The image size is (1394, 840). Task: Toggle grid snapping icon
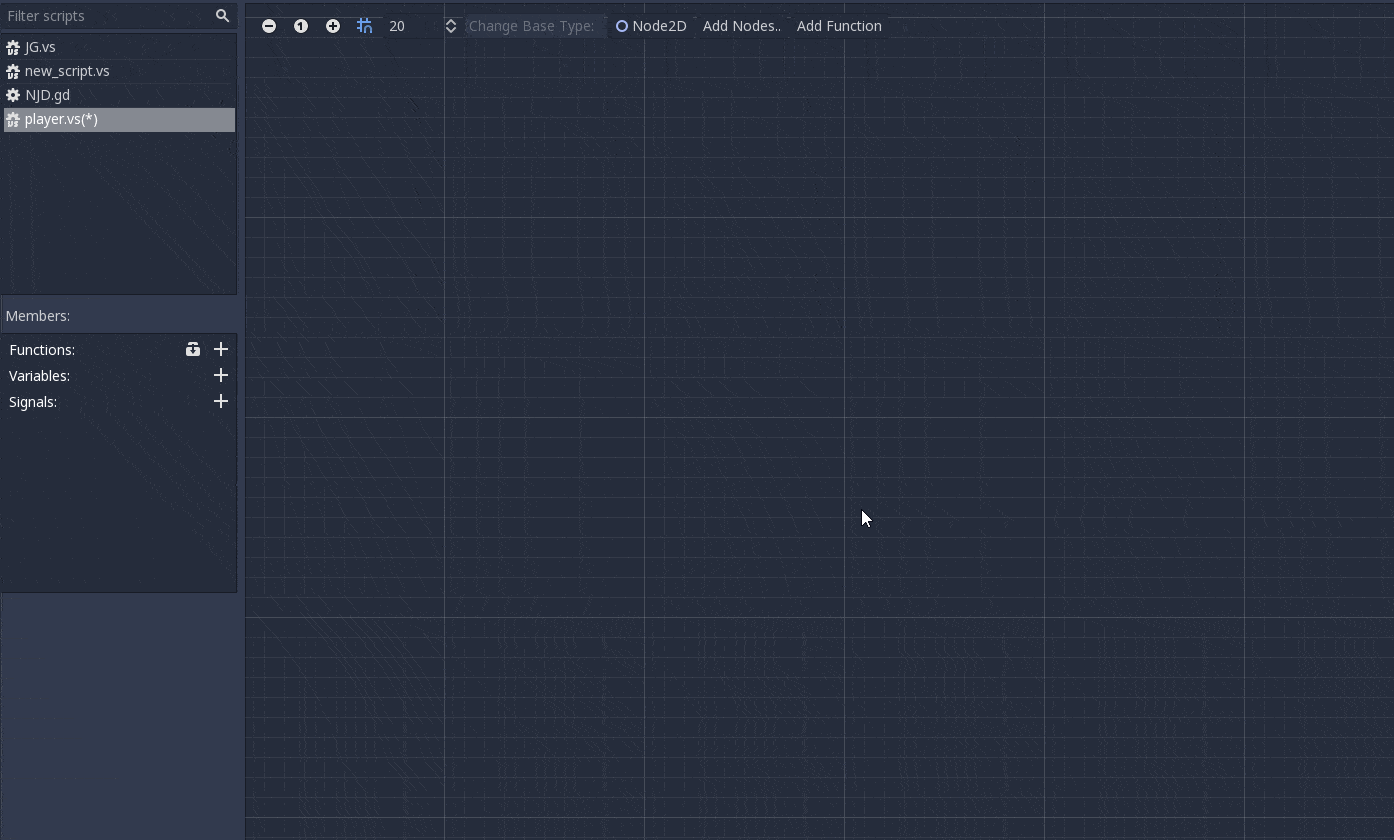pyautogui.click(x=365, y=26)
